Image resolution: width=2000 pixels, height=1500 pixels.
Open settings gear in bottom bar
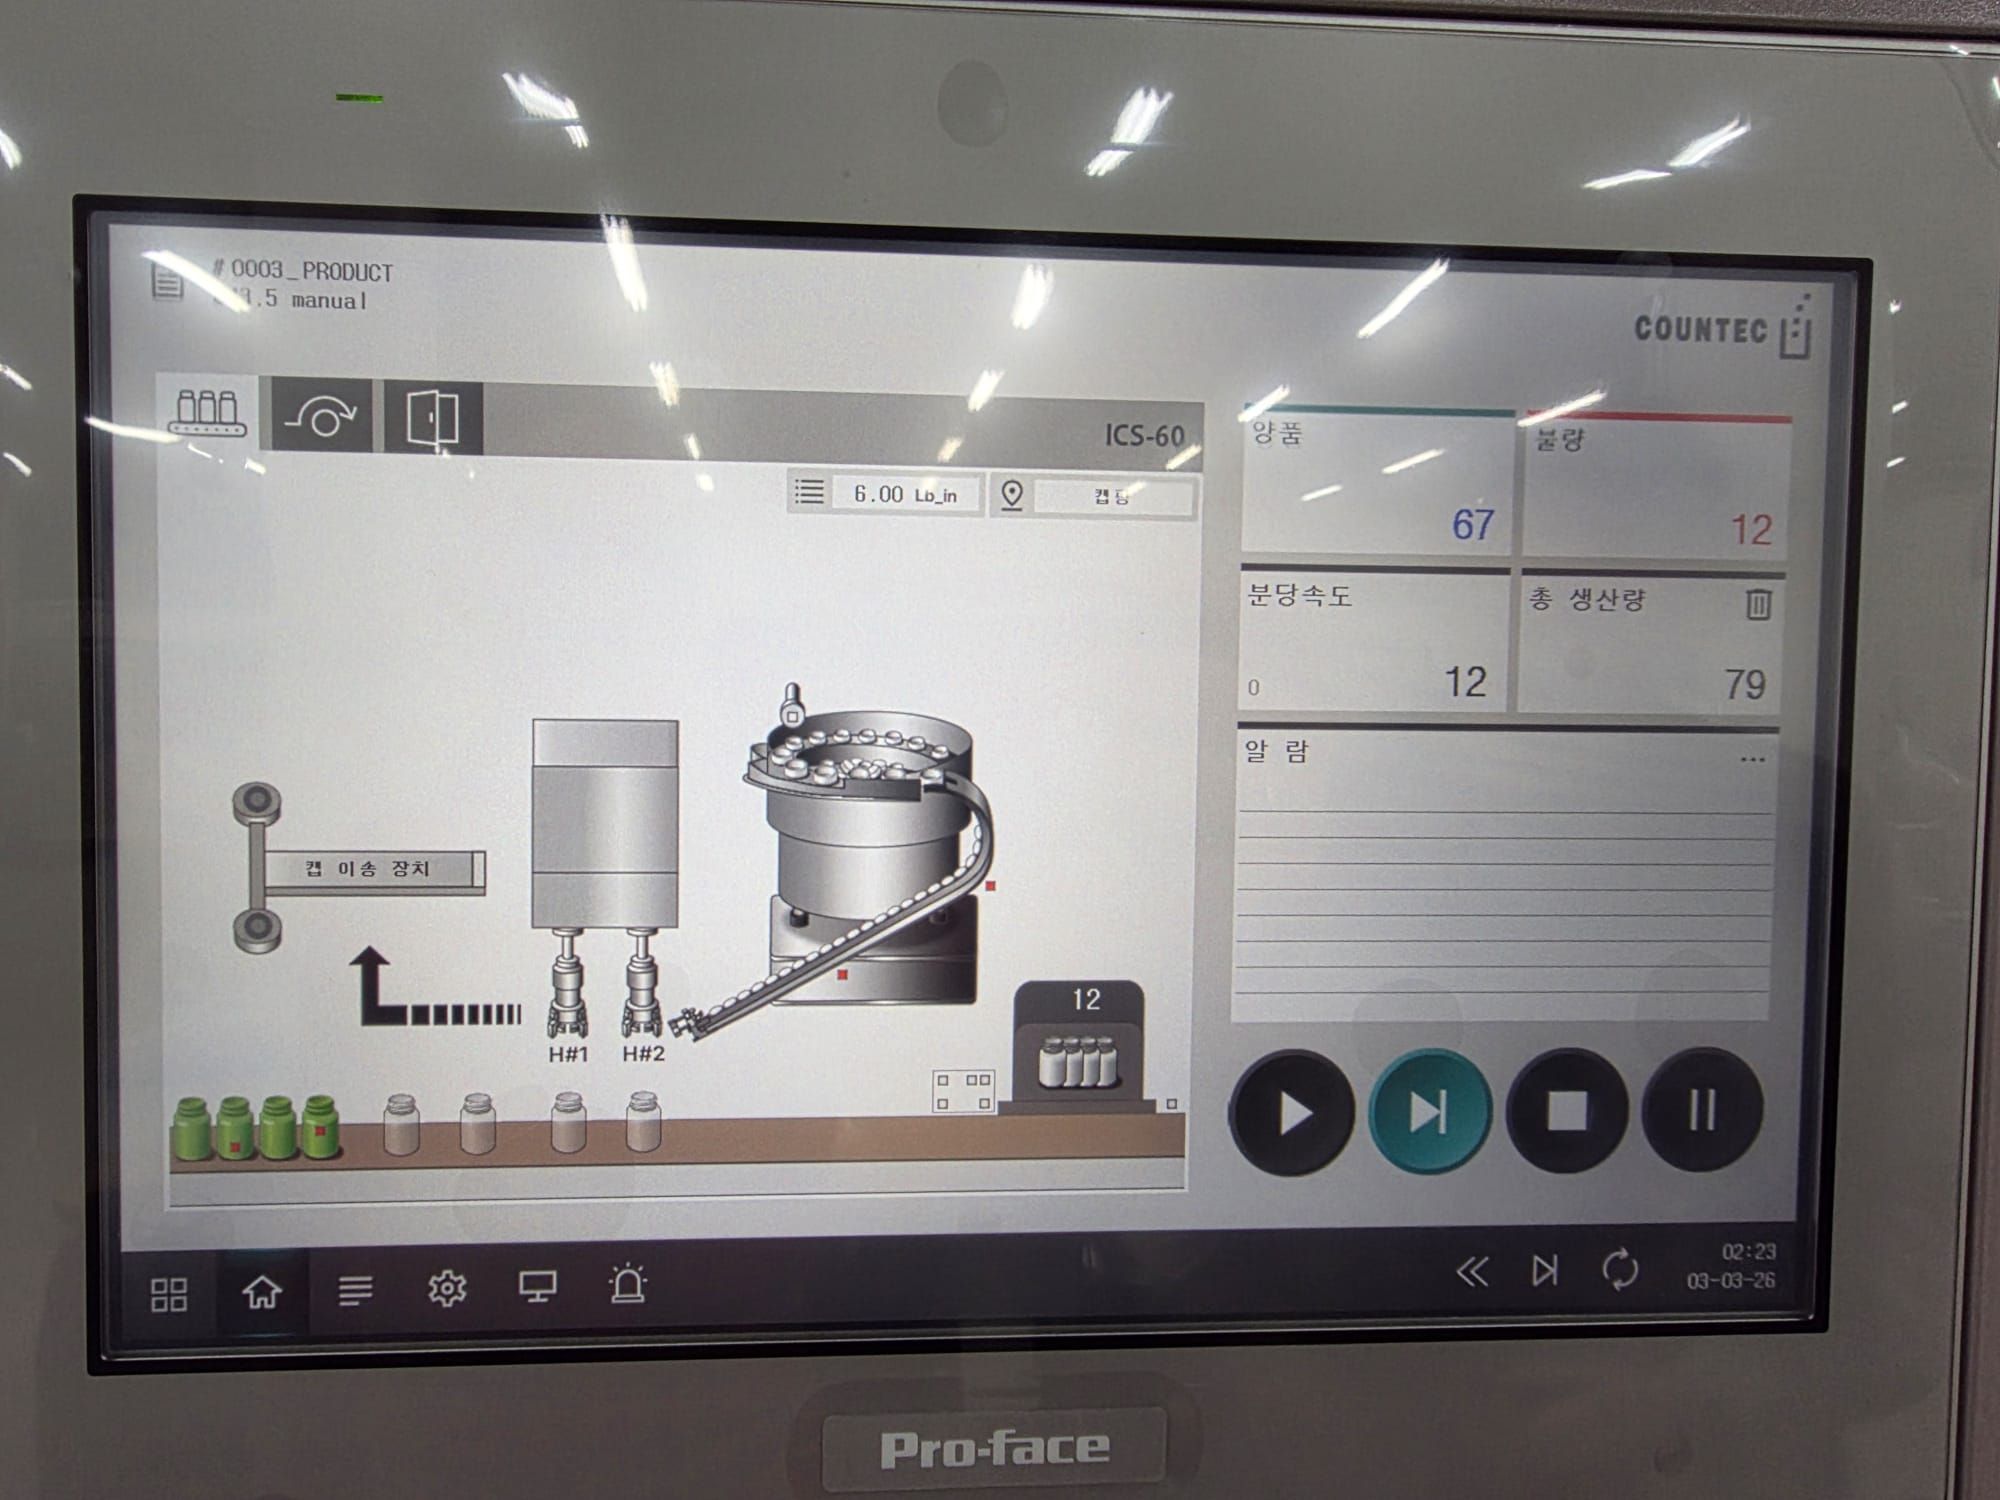pyautogui.click(x=447, y=1288)
